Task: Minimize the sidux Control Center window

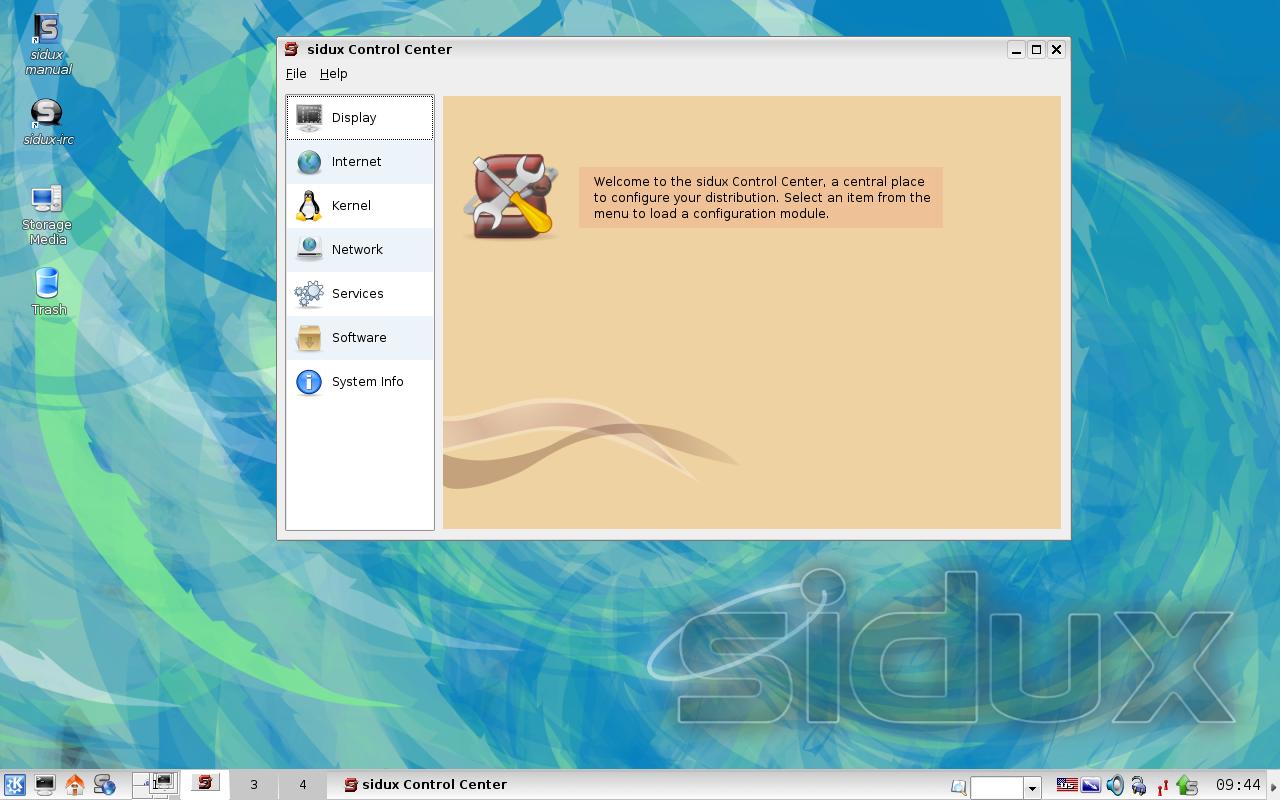Action: 1016,49
